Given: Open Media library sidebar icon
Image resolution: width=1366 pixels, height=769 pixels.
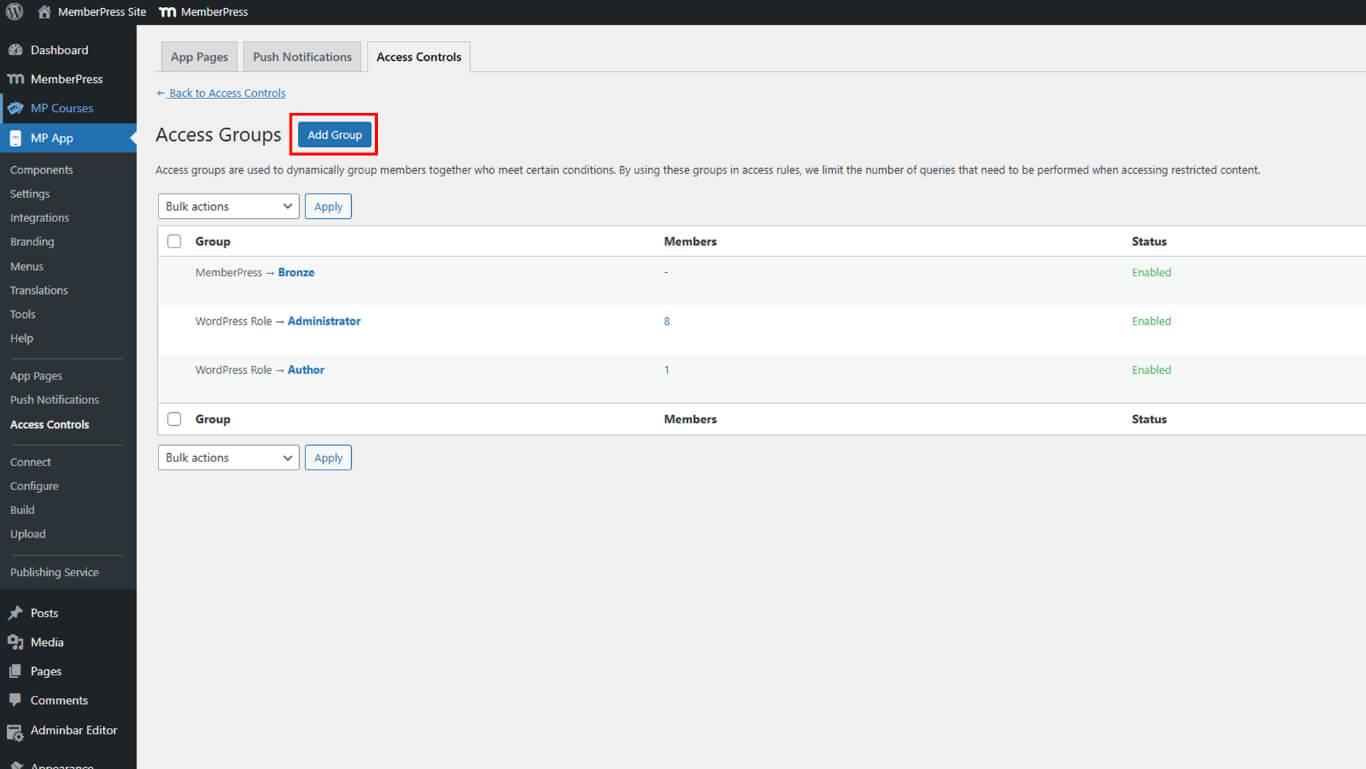Looking at the screenshot, I should pos(15,642).
